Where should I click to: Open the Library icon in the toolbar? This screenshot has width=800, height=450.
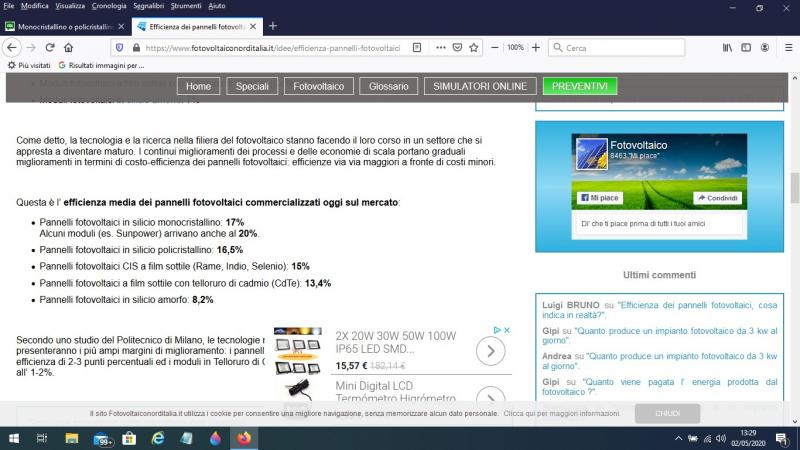click(x=728, y=47)
